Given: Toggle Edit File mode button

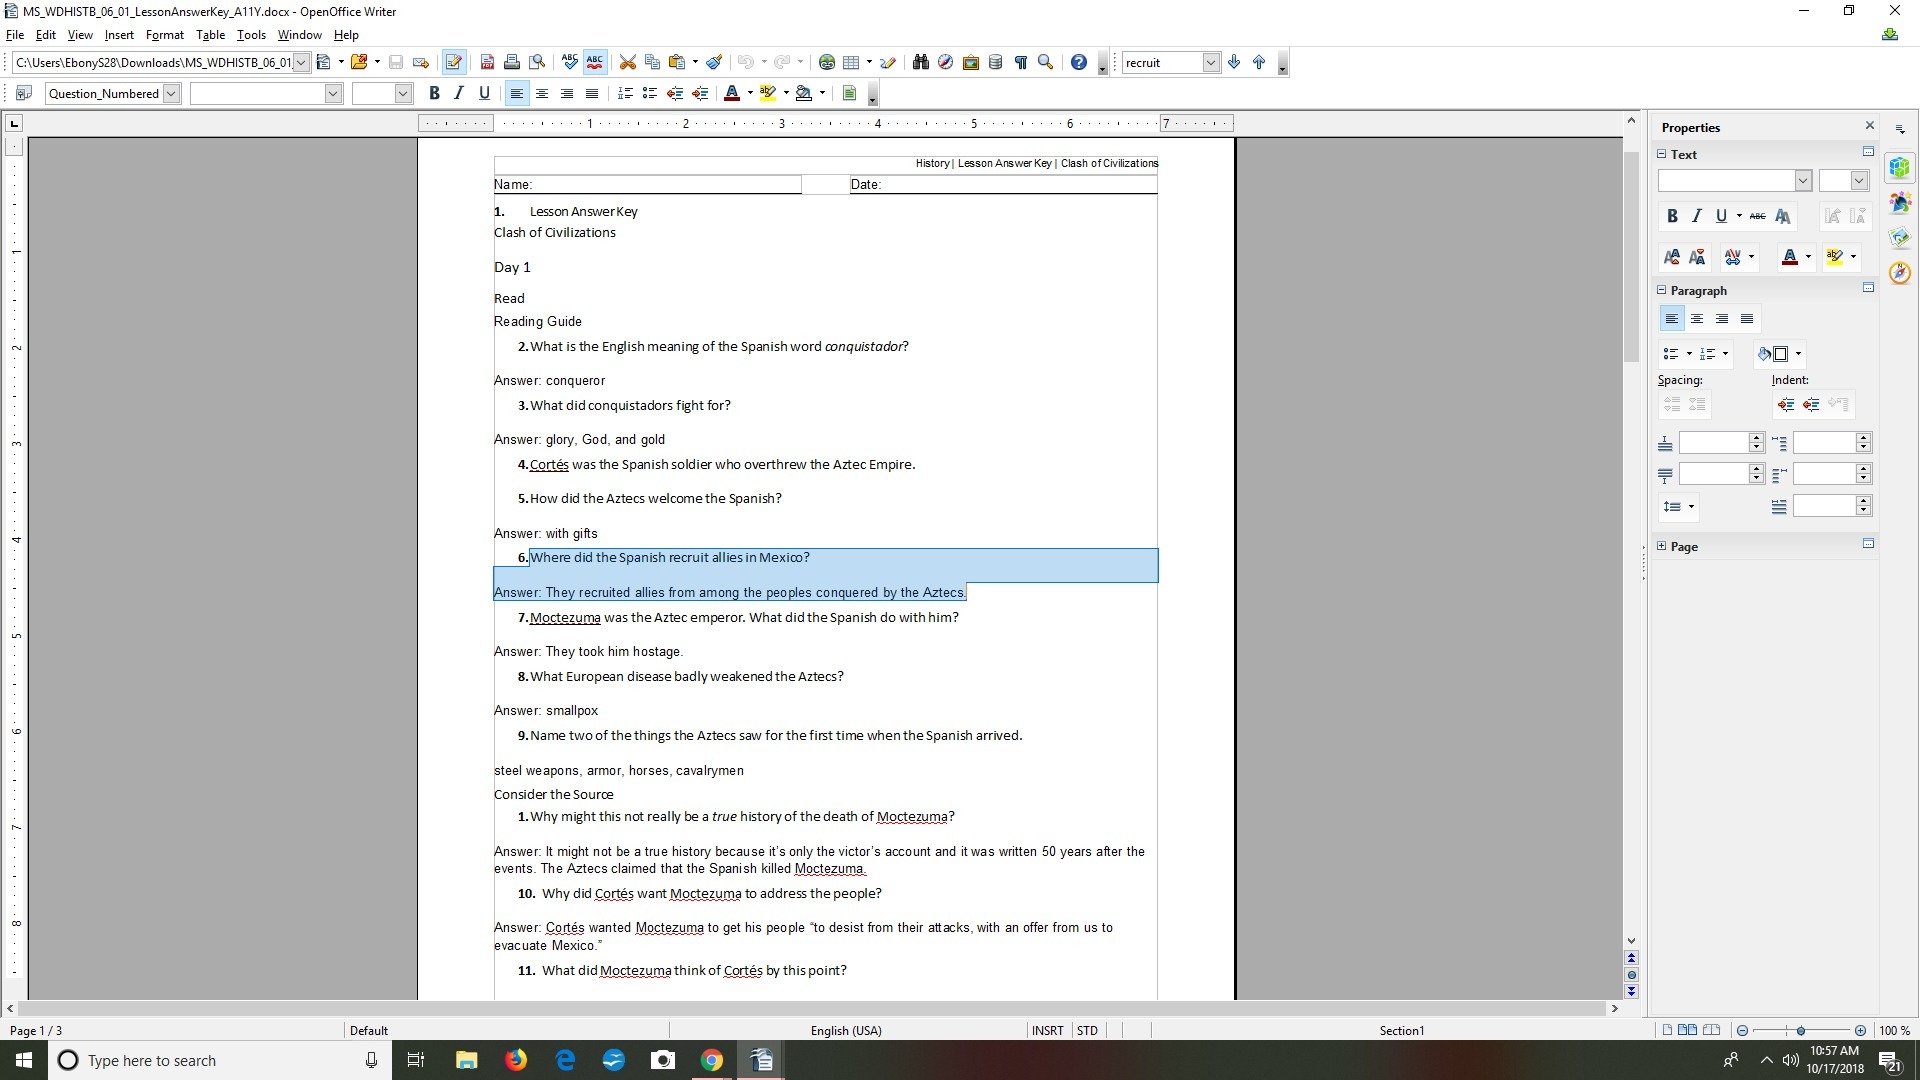Looking at the screenshot, I should pyautogui.click(x=453, y=62).
